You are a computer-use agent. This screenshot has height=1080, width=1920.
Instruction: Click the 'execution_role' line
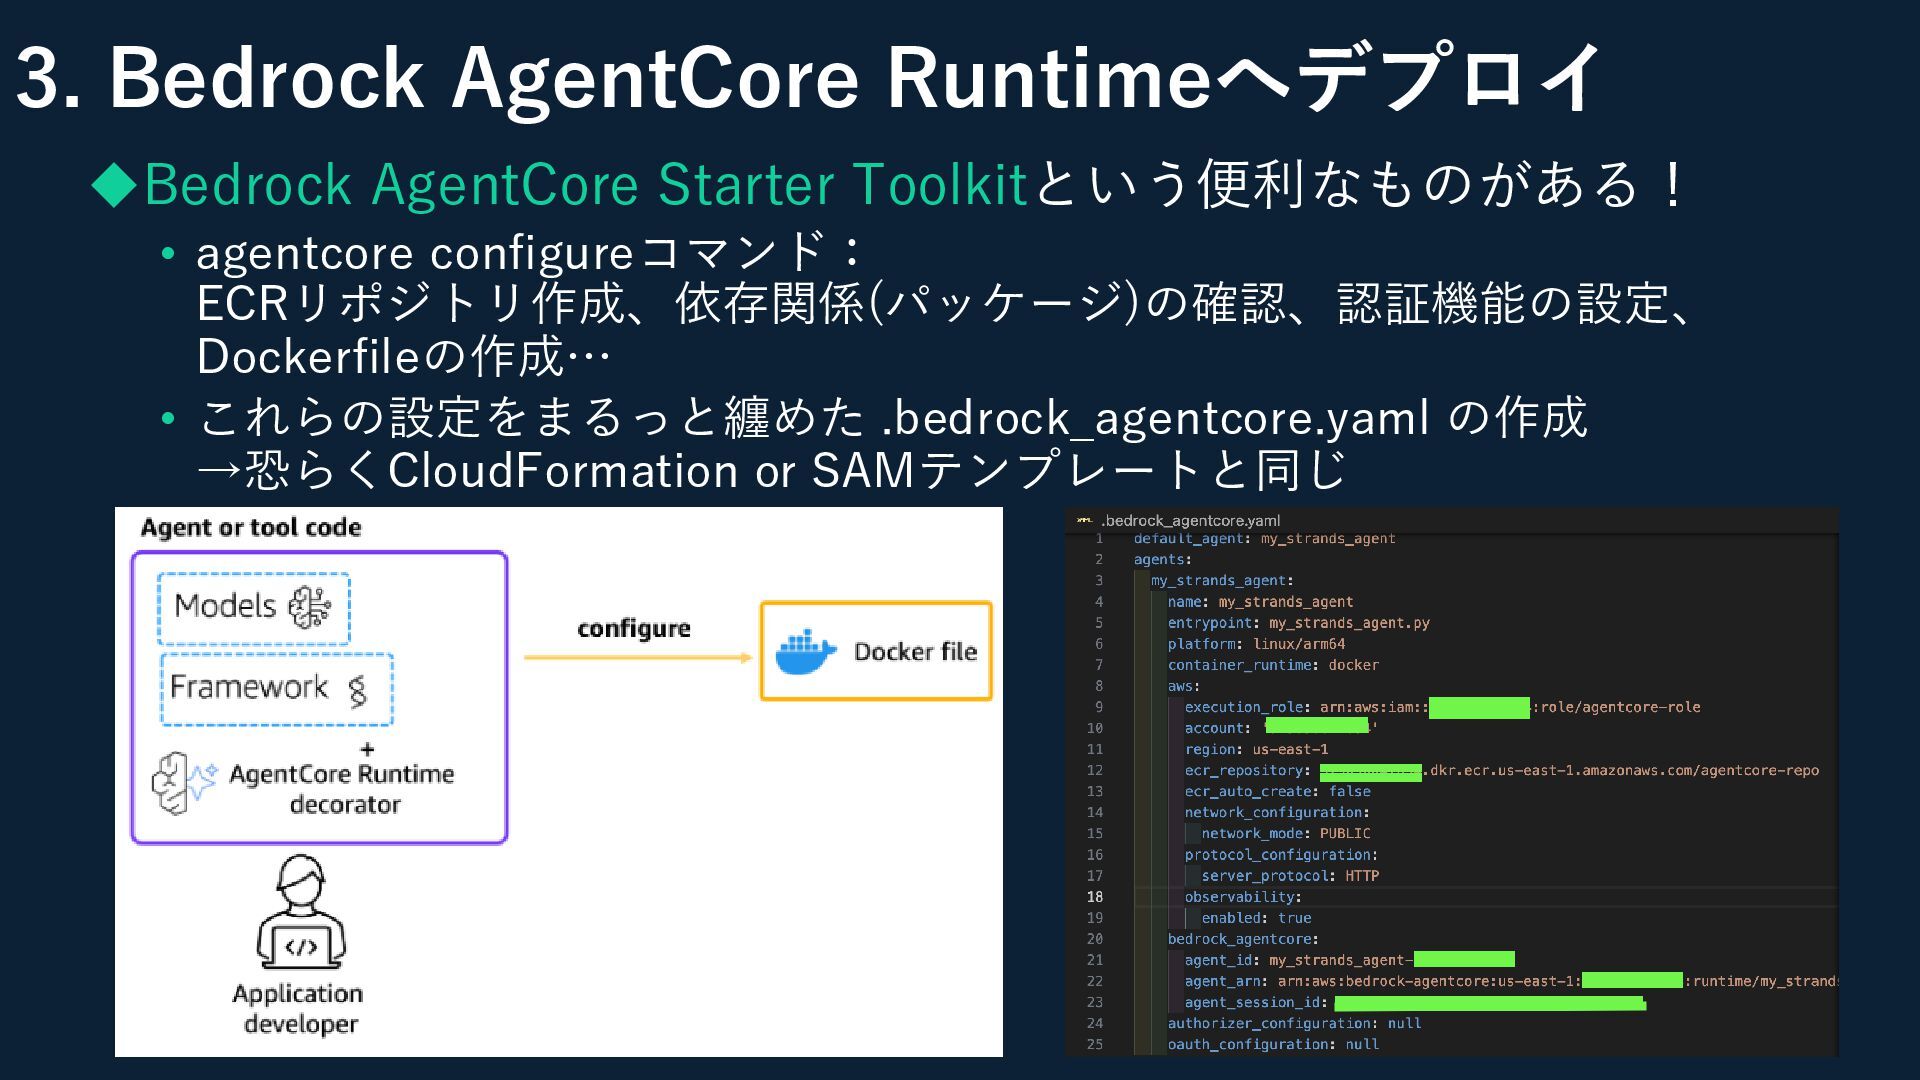1442,707
